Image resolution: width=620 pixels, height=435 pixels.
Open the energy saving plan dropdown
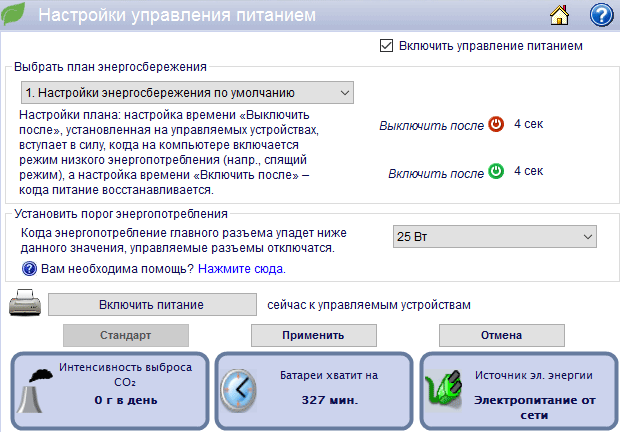coord(187,93)
